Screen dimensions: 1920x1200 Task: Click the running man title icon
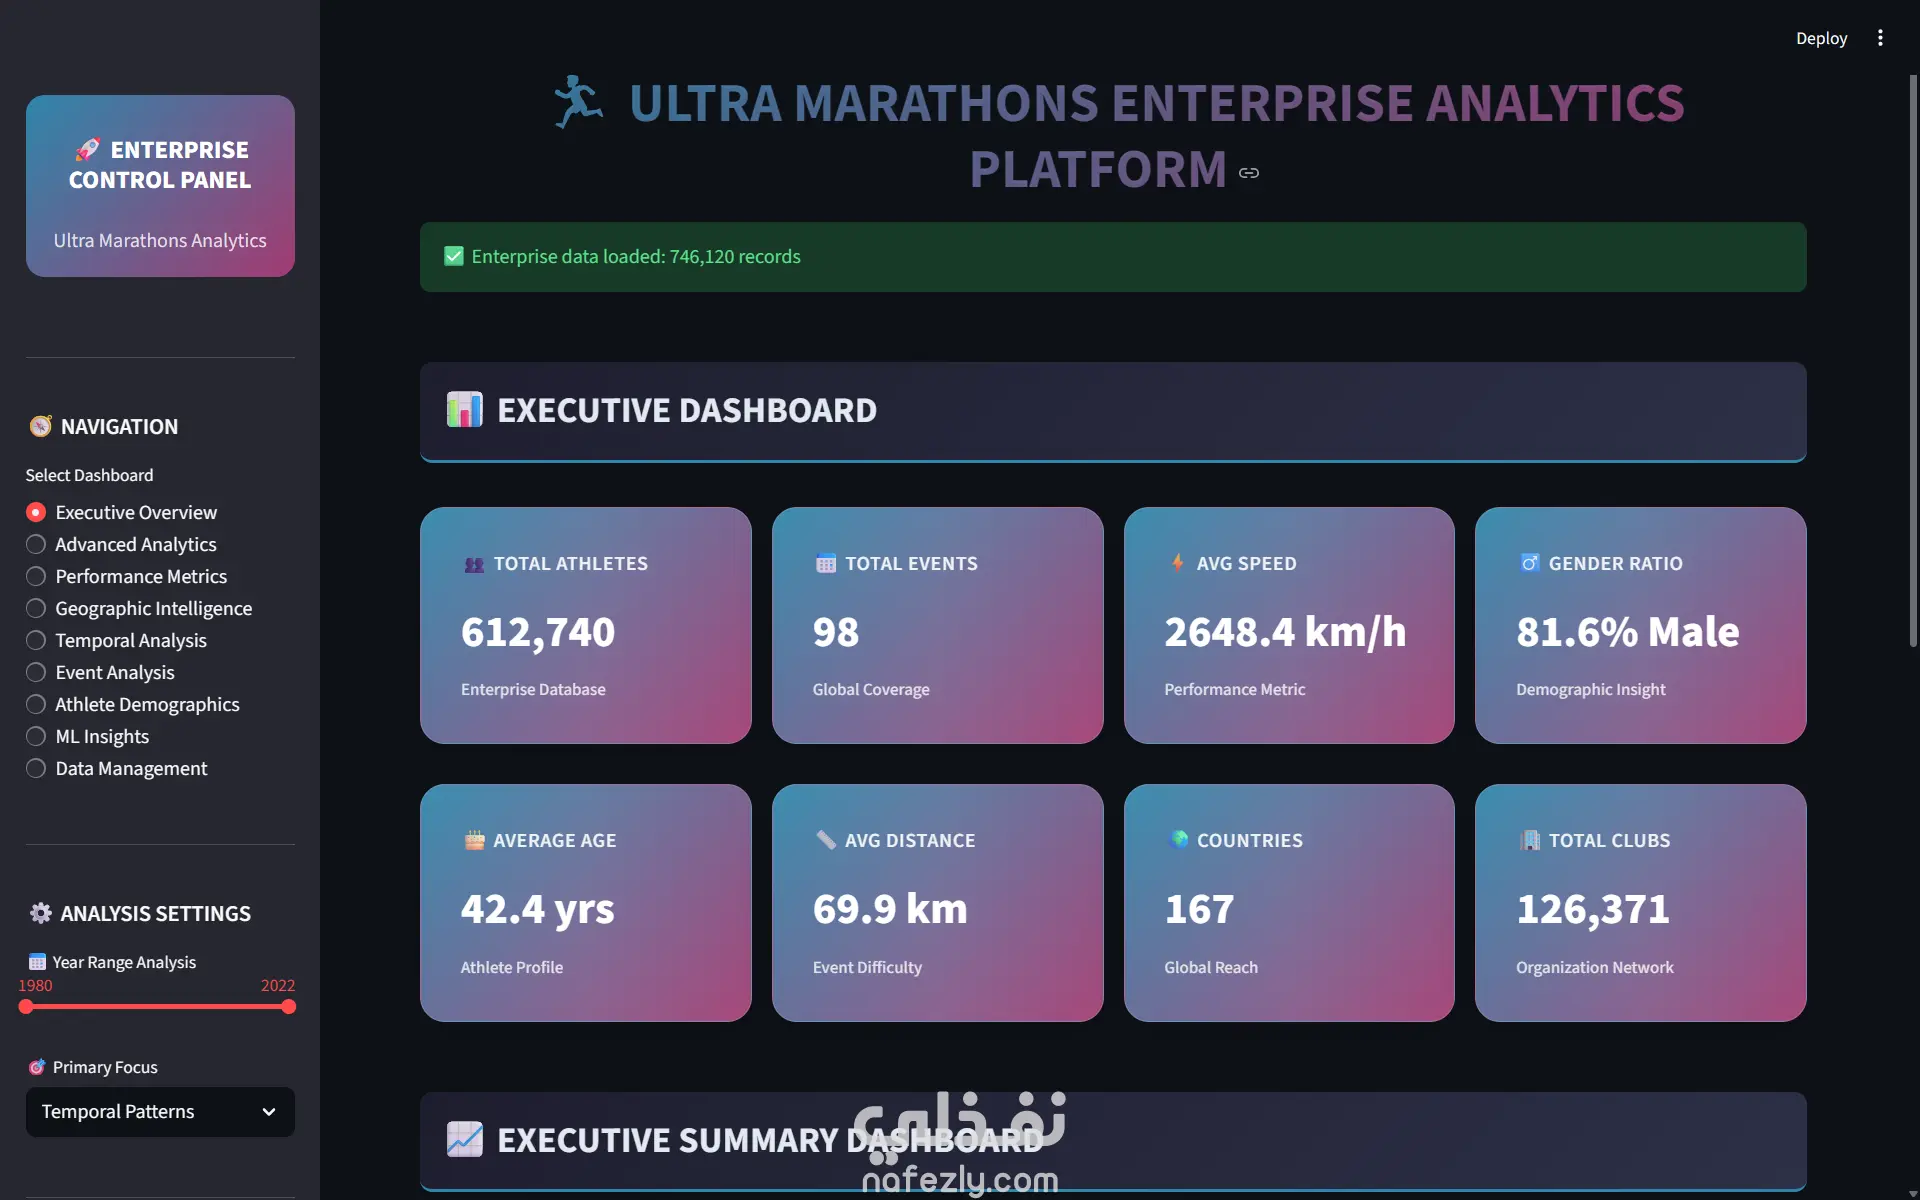pos(578,102)
